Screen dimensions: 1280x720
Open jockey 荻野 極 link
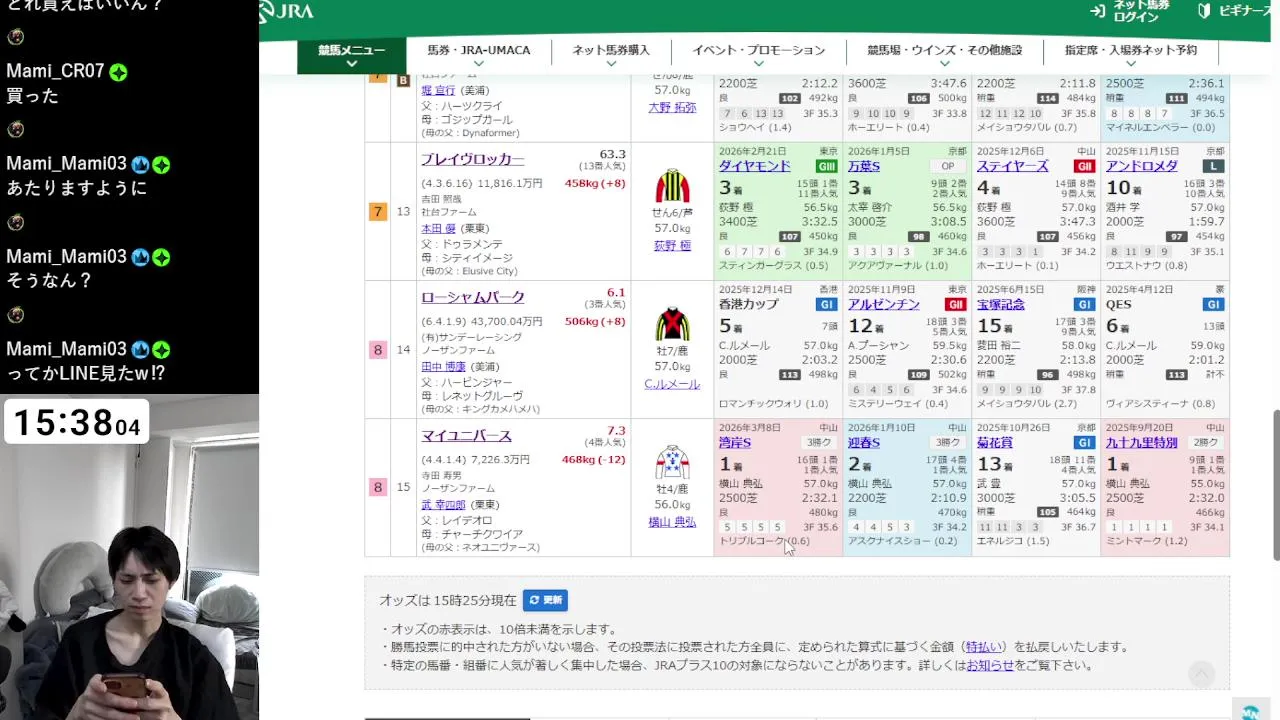[x=672, y=246]
